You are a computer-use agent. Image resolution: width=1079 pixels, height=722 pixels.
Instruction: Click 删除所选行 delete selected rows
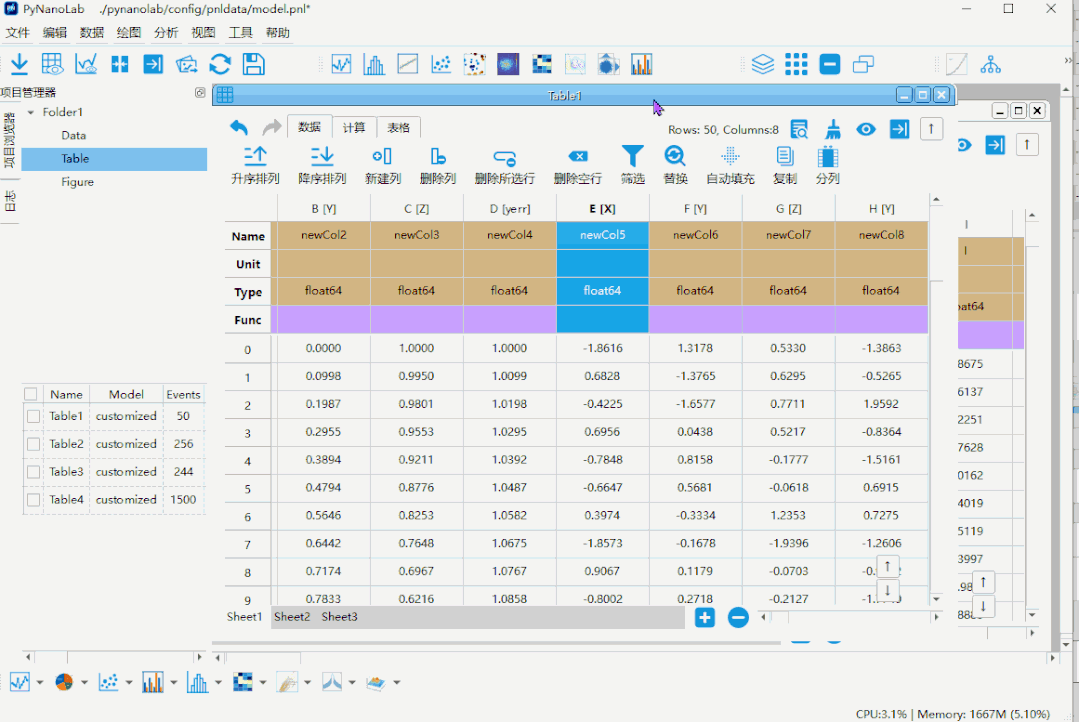tap(504, 166)
